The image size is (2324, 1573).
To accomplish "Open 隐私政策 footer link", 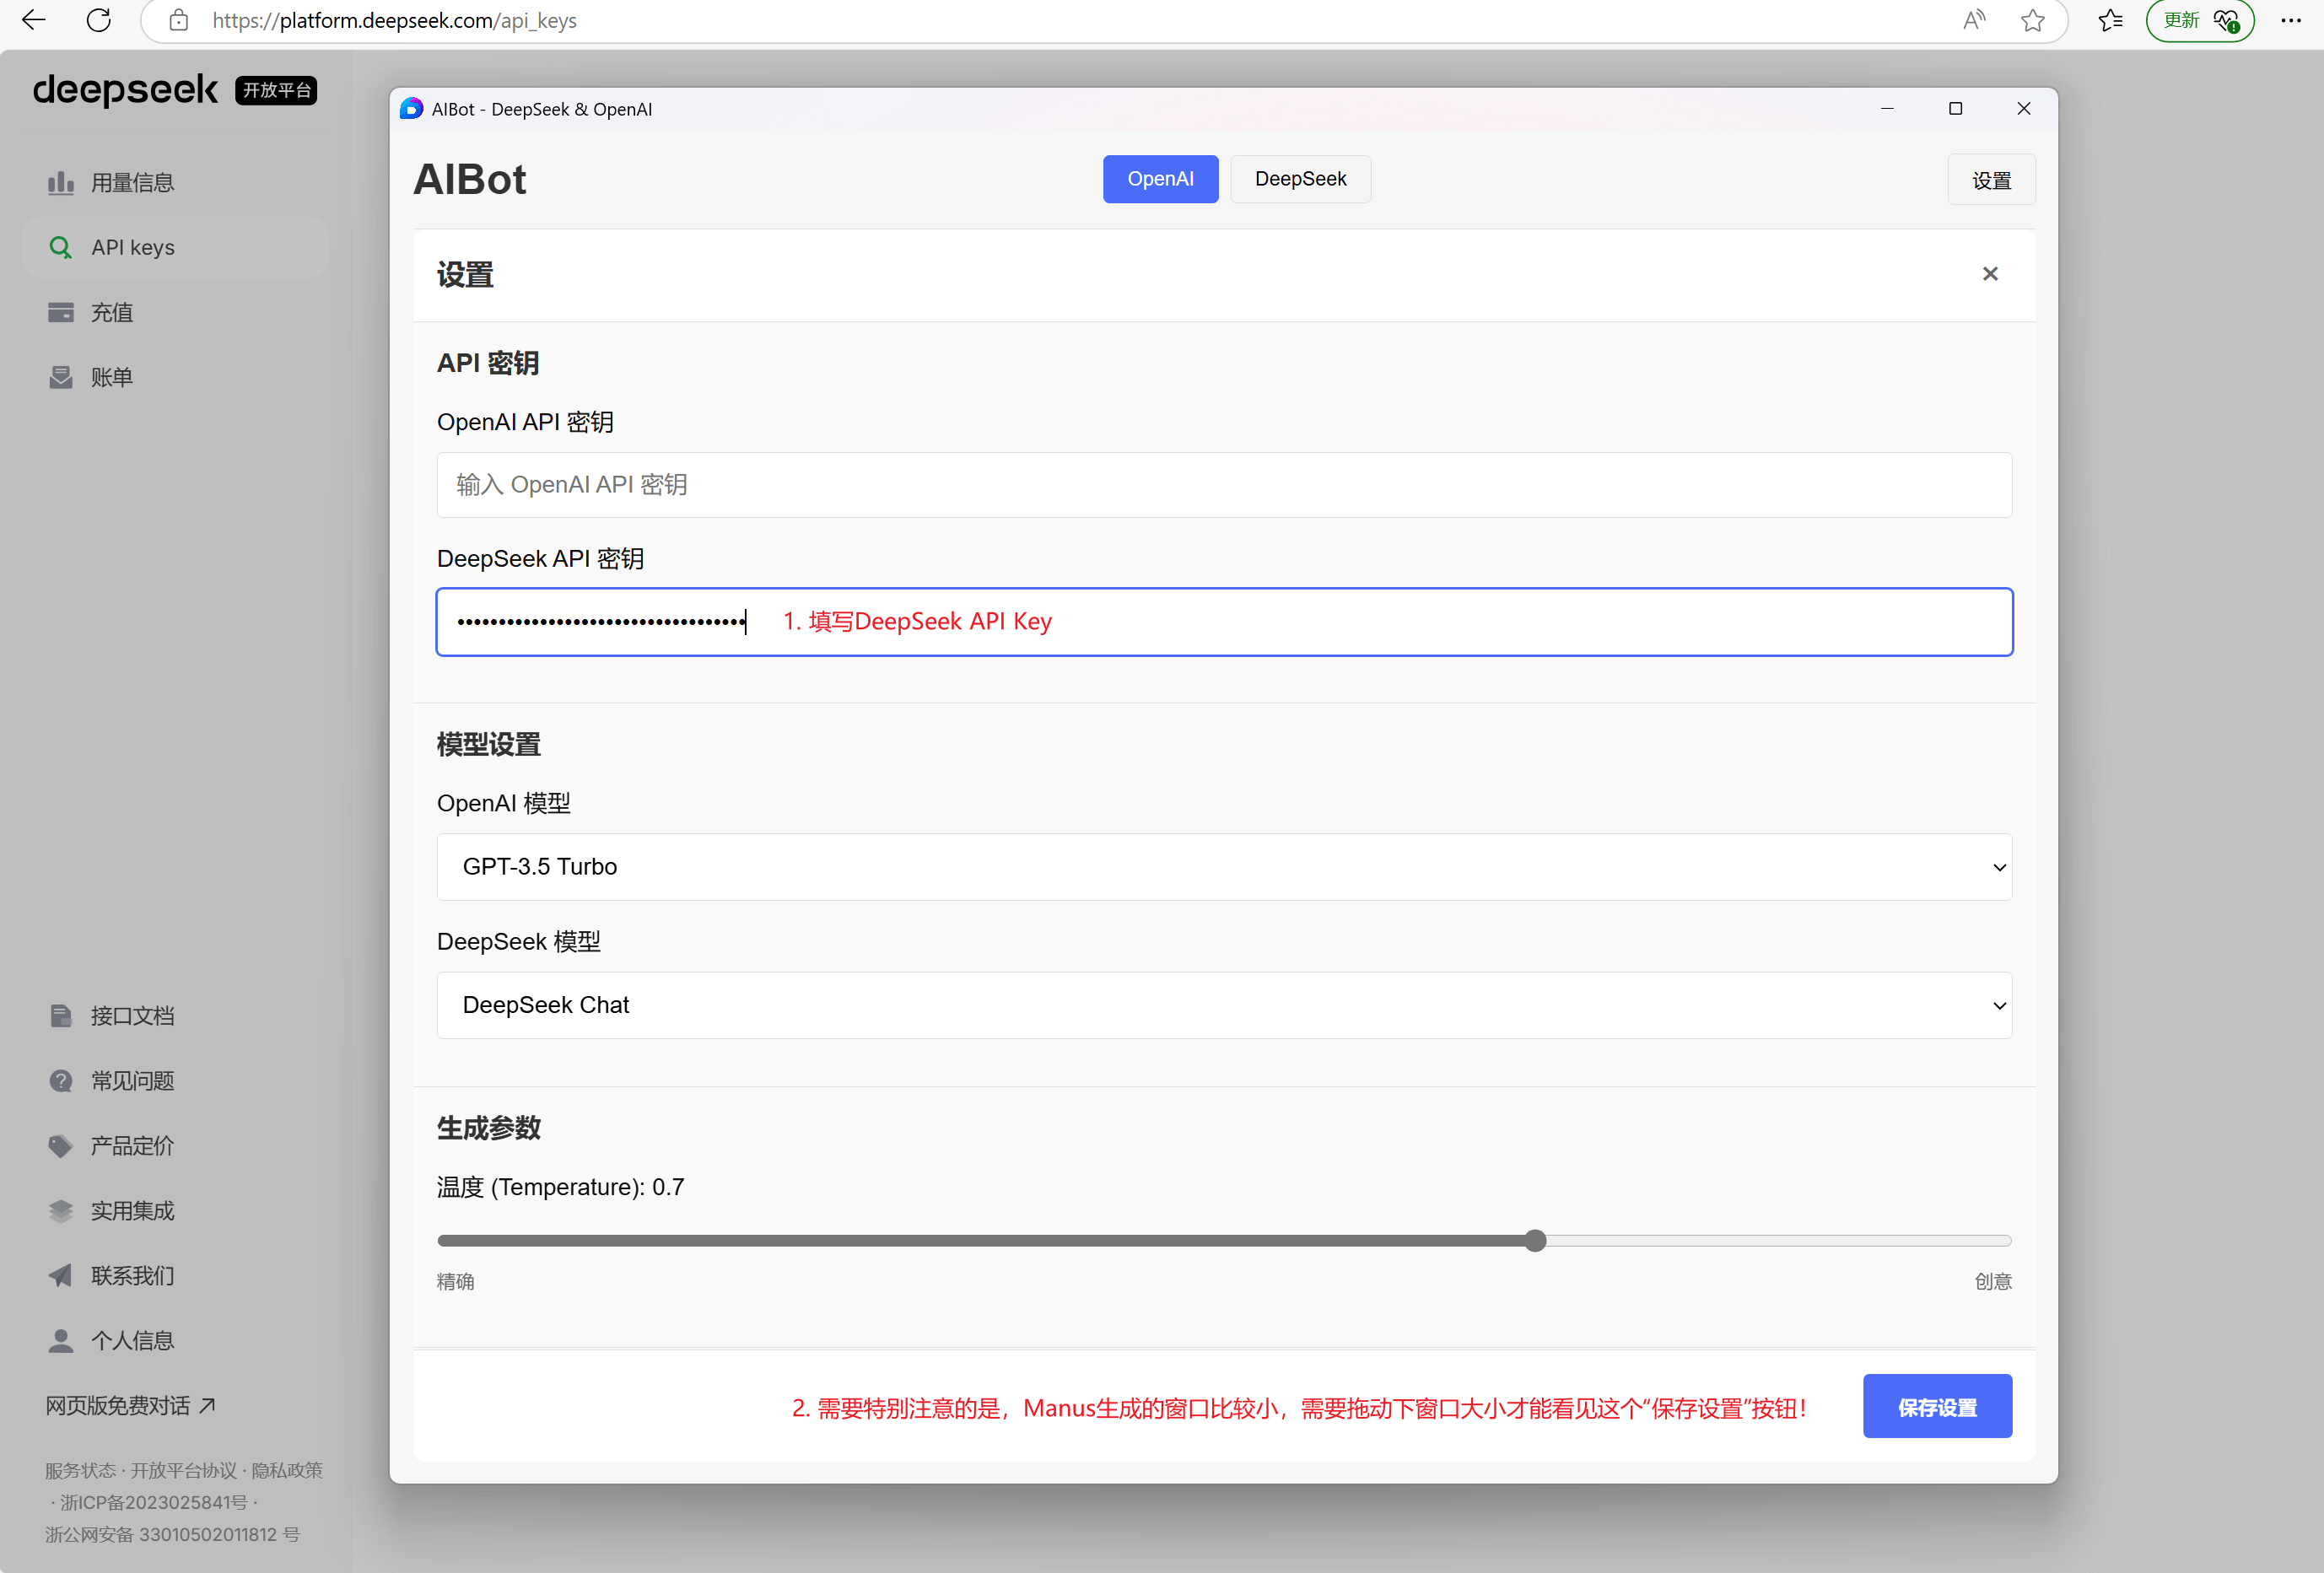I will [287, 1470].
